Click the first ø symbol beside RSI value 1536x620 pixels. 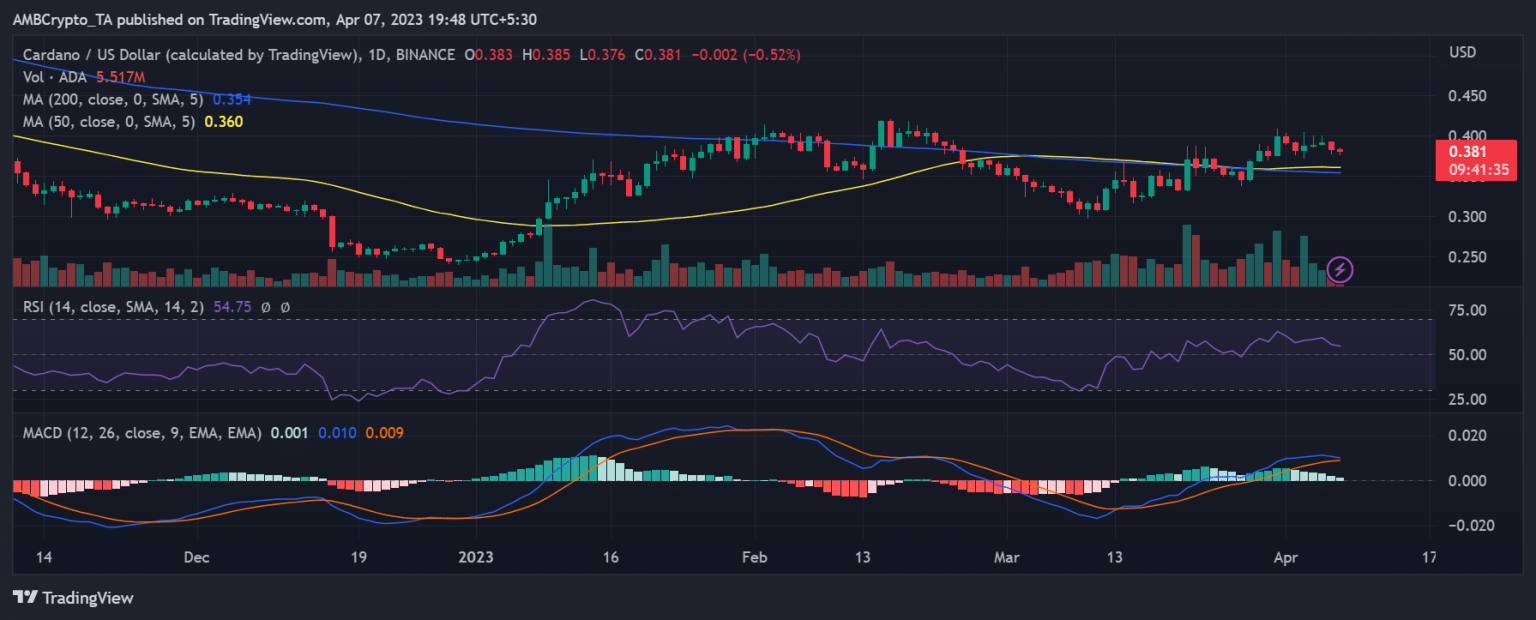point(265,308)
